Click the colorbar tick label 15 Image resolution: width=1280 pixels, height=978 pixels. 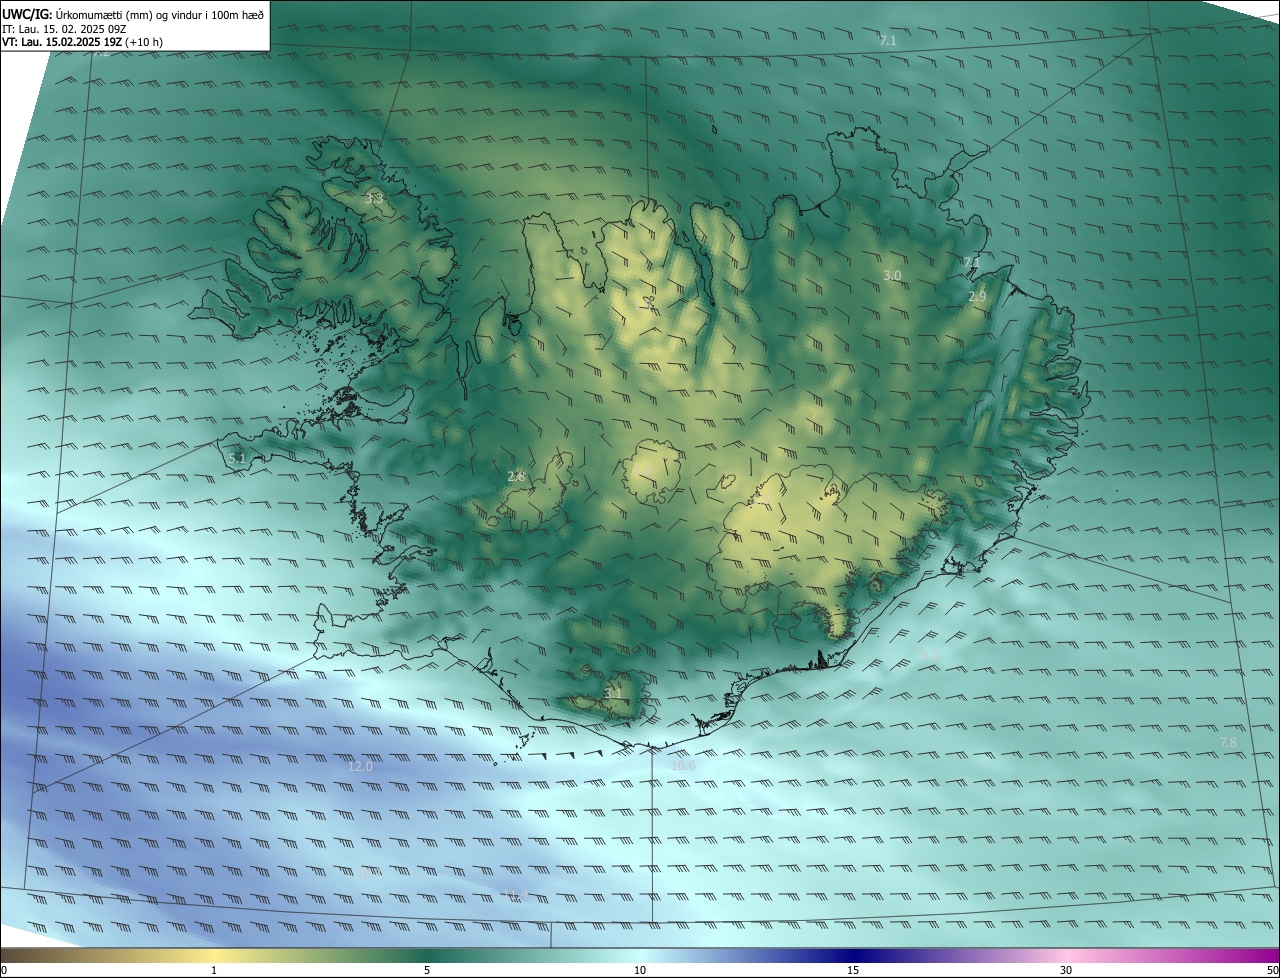[x=853, y=970]
